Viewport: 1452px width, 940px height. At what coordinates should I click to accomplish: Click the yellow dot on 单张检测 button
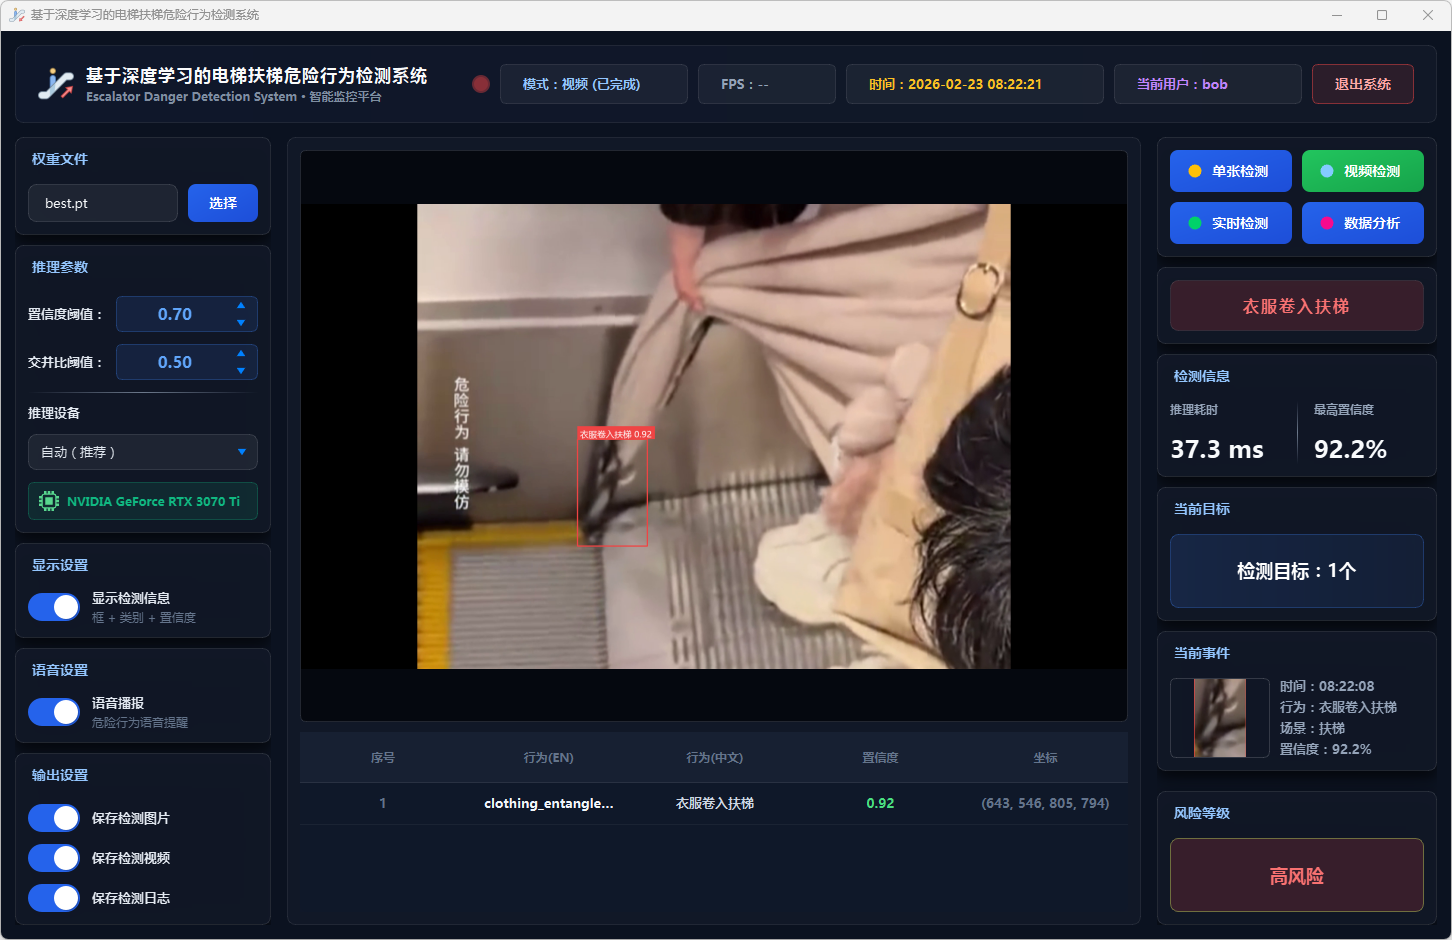tap(1194, 171)
